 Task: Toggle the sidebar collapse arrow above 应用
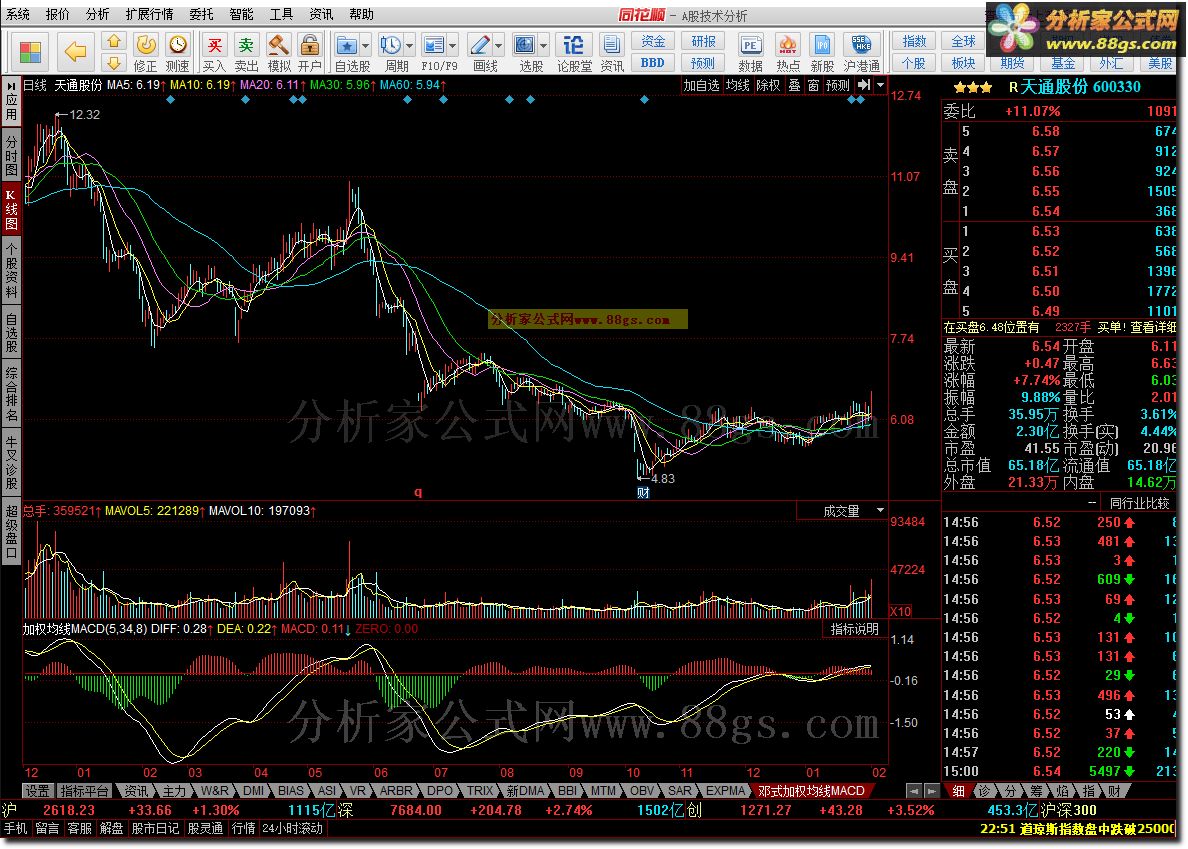click(x=11, y=85)
